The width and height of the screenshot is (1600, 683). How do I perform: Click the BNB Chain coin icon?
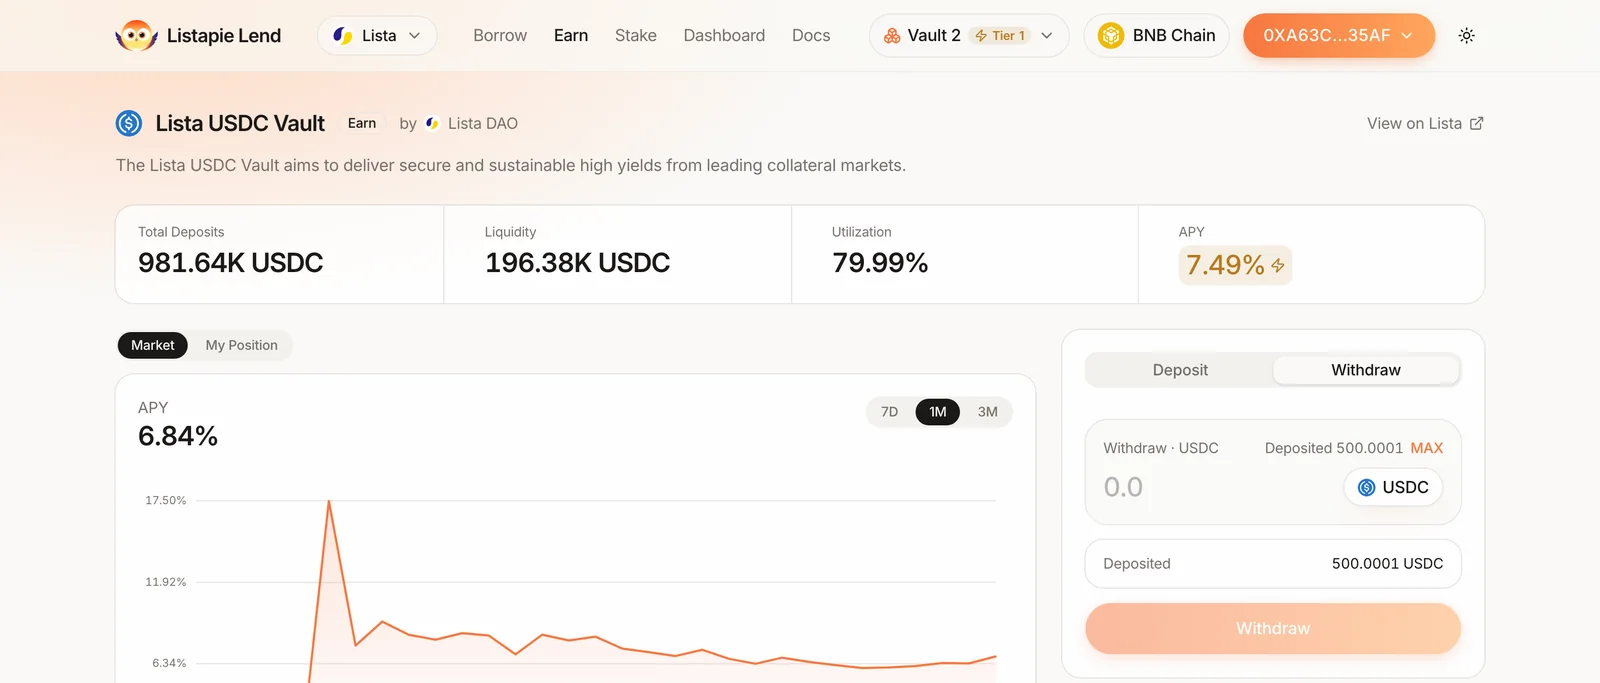[x=1111, y=36]
